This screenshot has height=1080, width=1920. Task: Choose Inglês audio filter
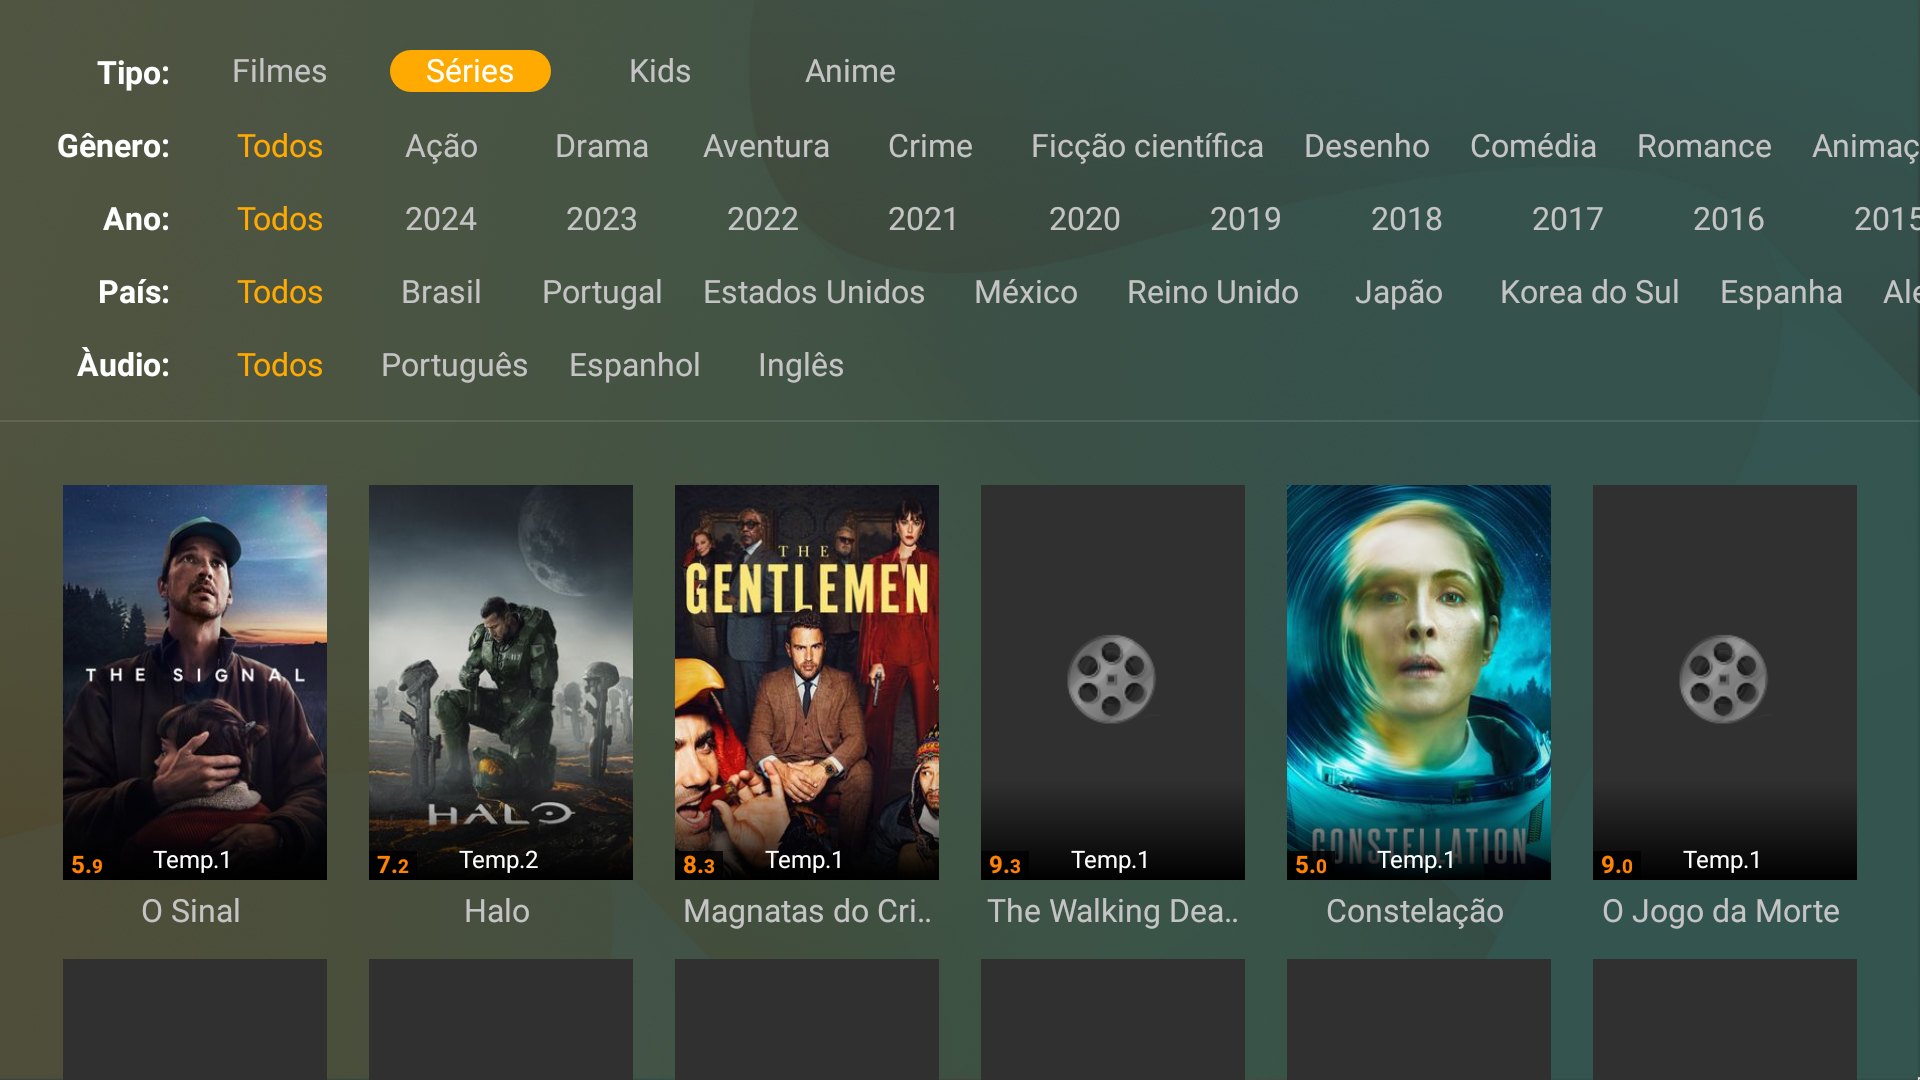pos(801,365)
